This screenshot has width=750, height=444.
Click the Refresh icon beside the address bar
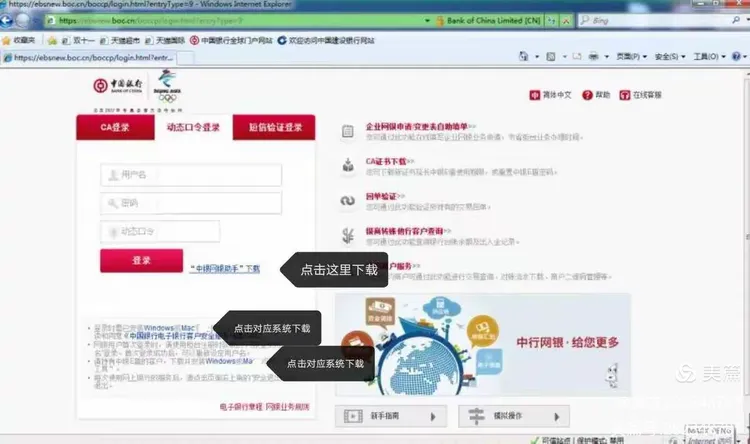click(551, 21)
